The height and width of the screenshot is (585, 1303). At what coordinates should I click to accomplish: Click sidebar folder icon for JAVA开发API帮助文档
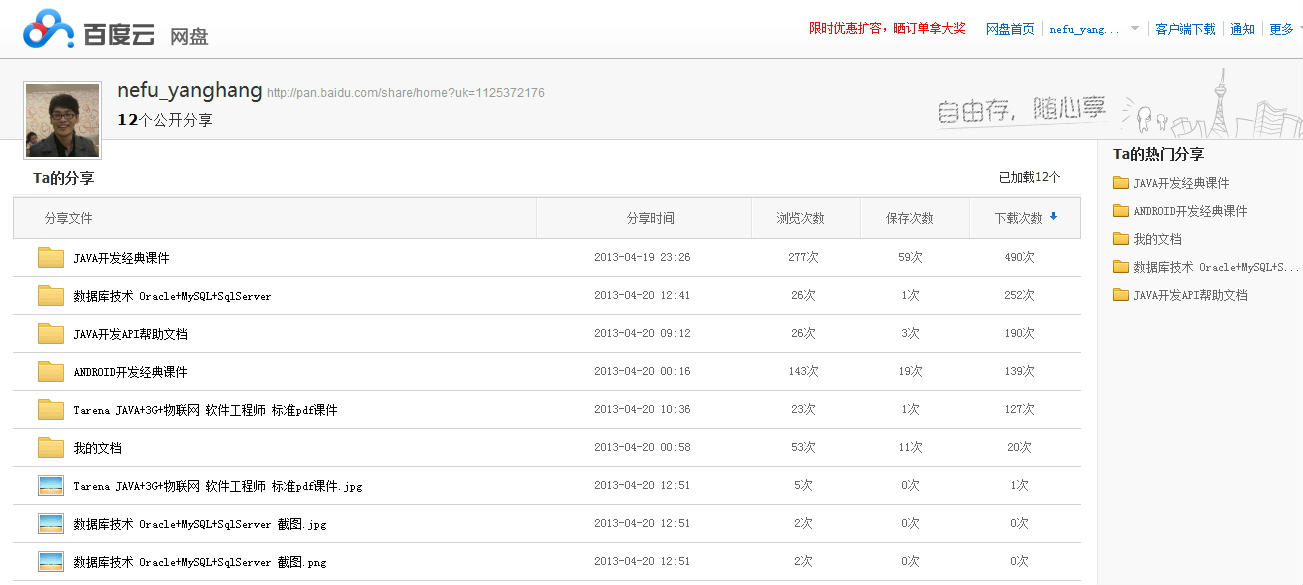pyautogui.click(x=1120, y=295)
